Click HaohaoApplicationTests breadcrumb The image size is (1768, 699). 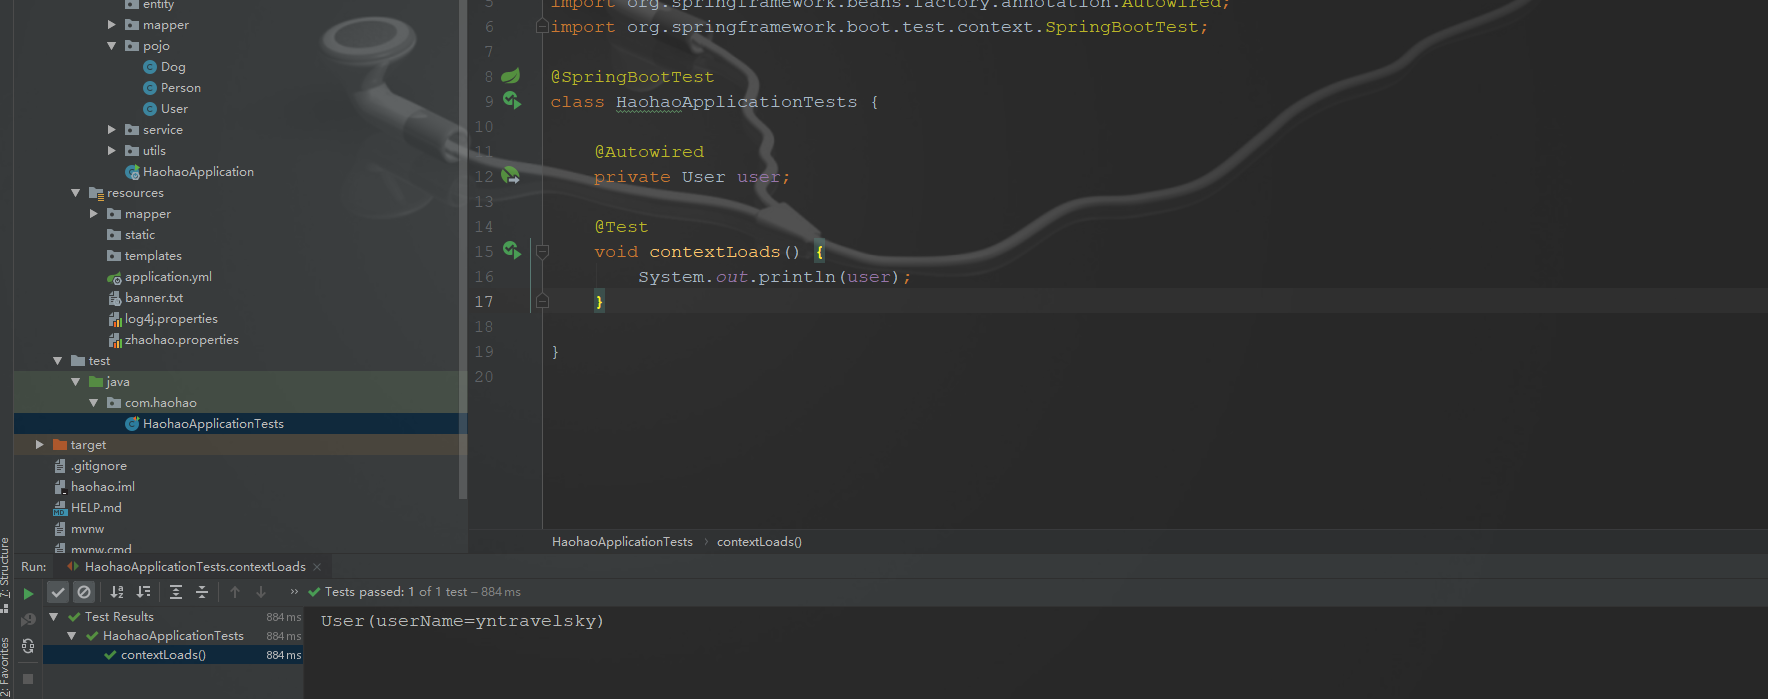tap(622, 542)
